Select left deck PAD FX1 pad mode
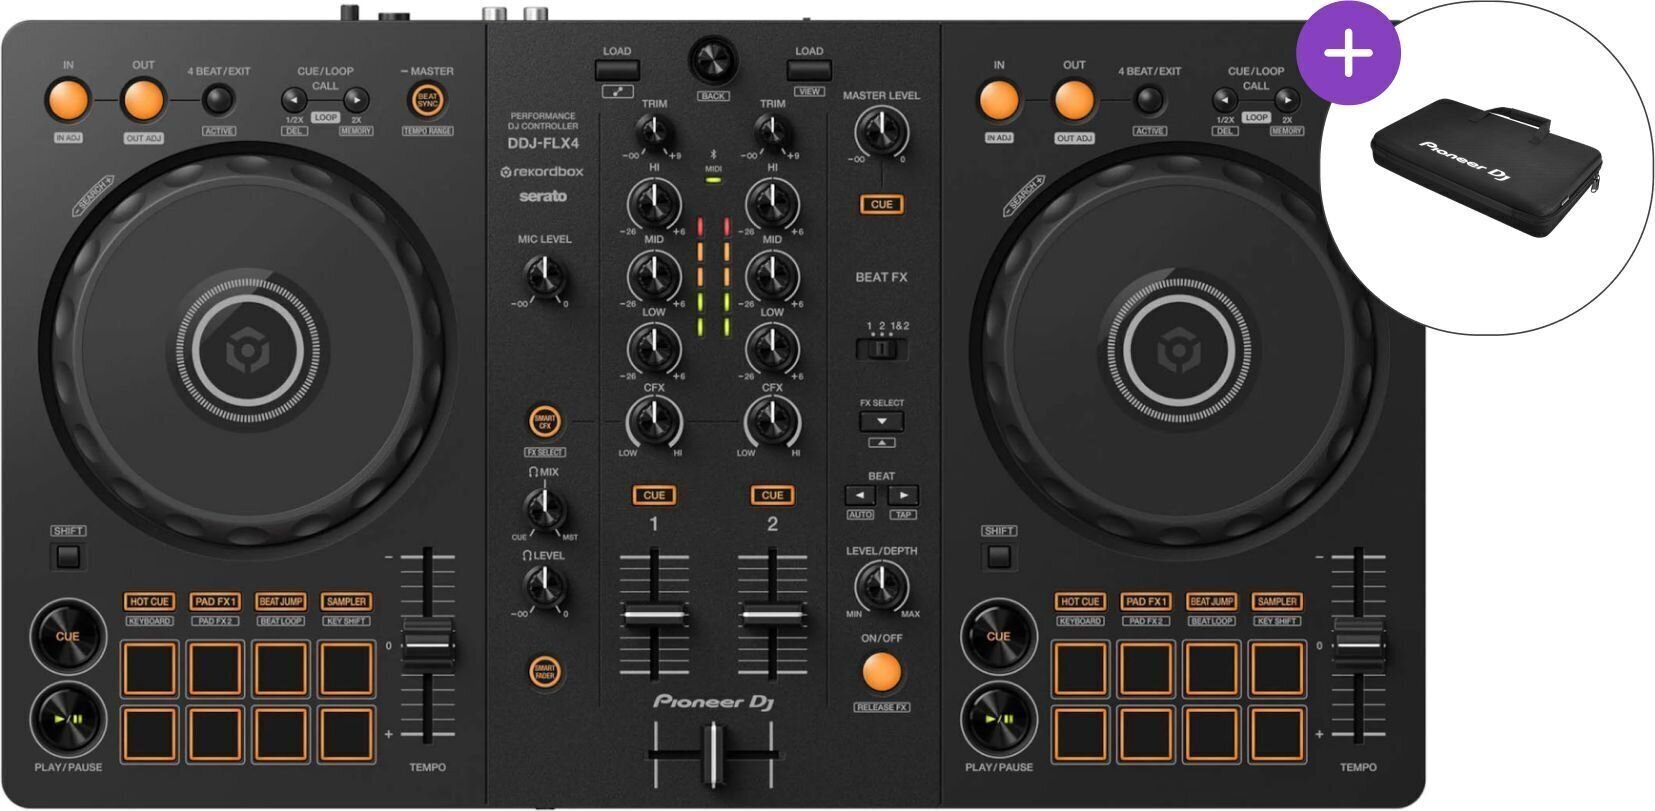1655x811 pixels. (x=215, y=601)
